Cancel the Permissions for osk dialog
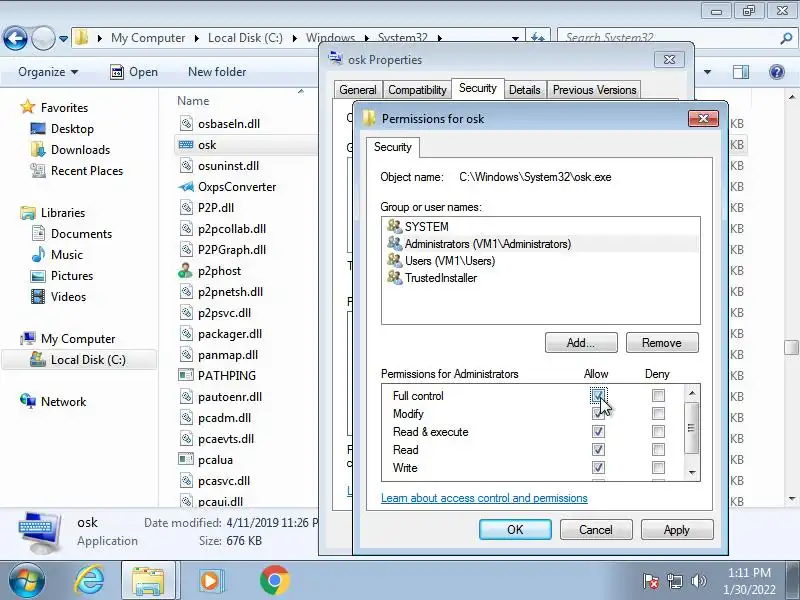 coord(596,530)
